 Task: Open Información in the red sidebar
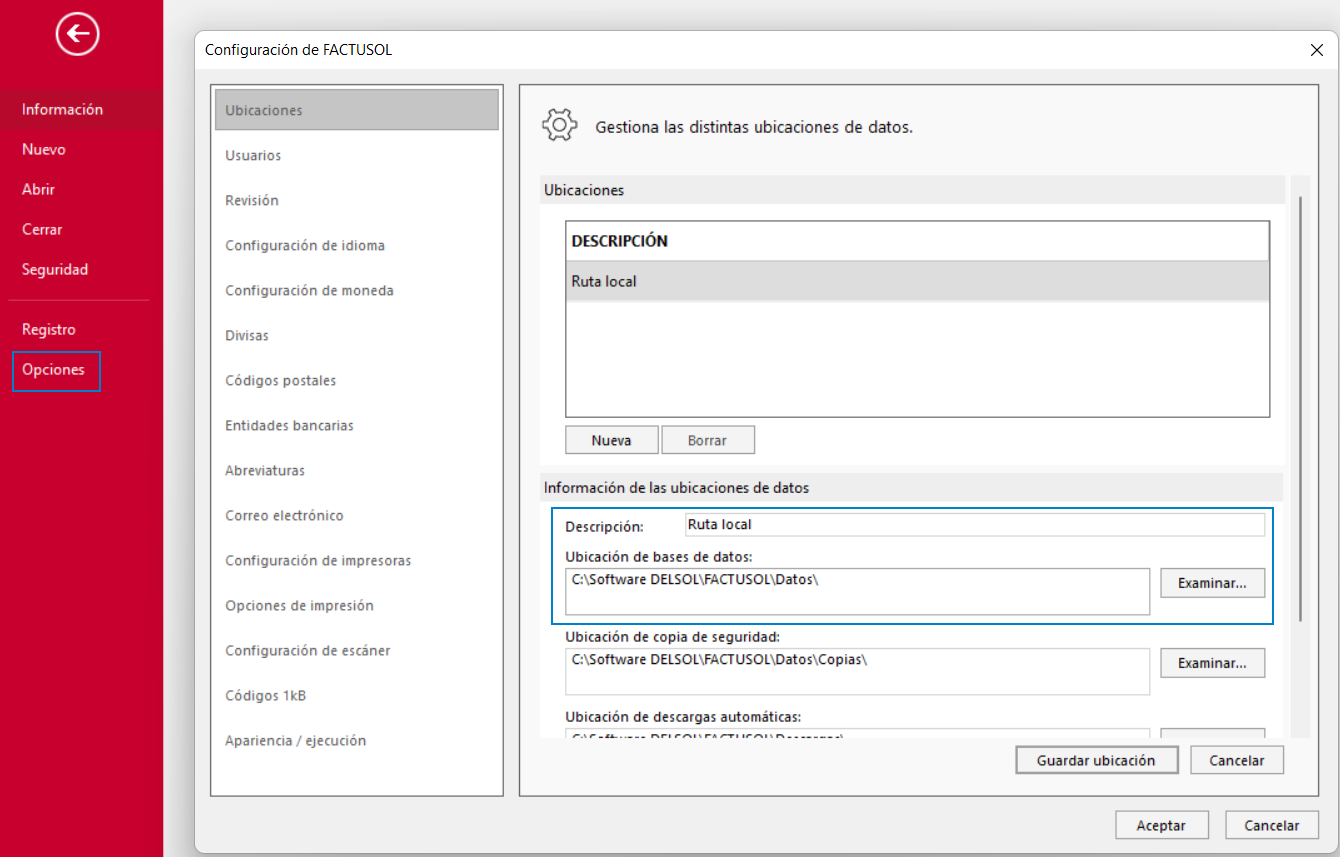point(62,110)
